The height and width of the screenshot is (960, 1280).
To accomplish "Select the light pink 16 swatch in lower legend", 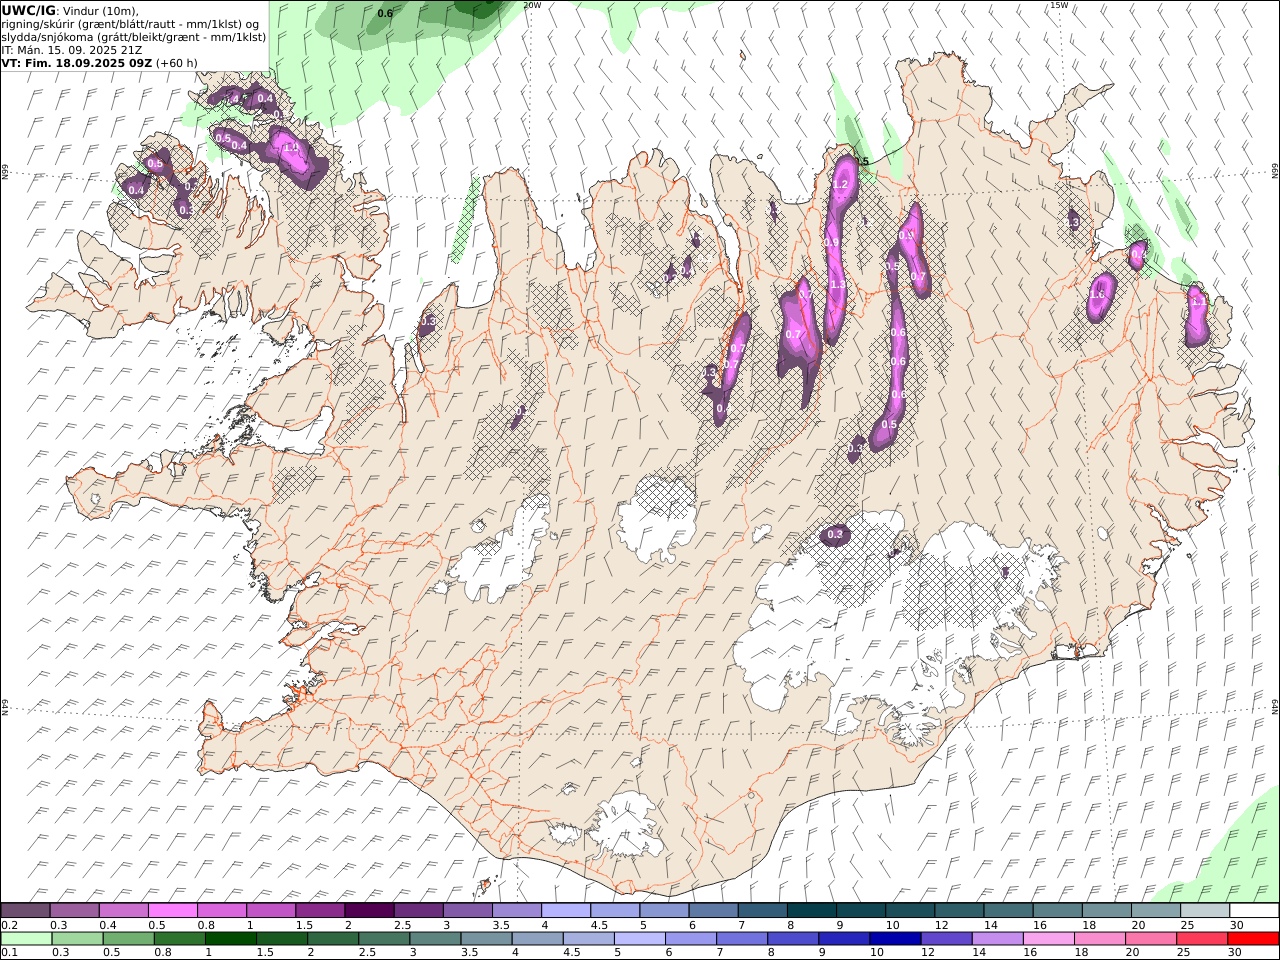I will pos(1048,938).
